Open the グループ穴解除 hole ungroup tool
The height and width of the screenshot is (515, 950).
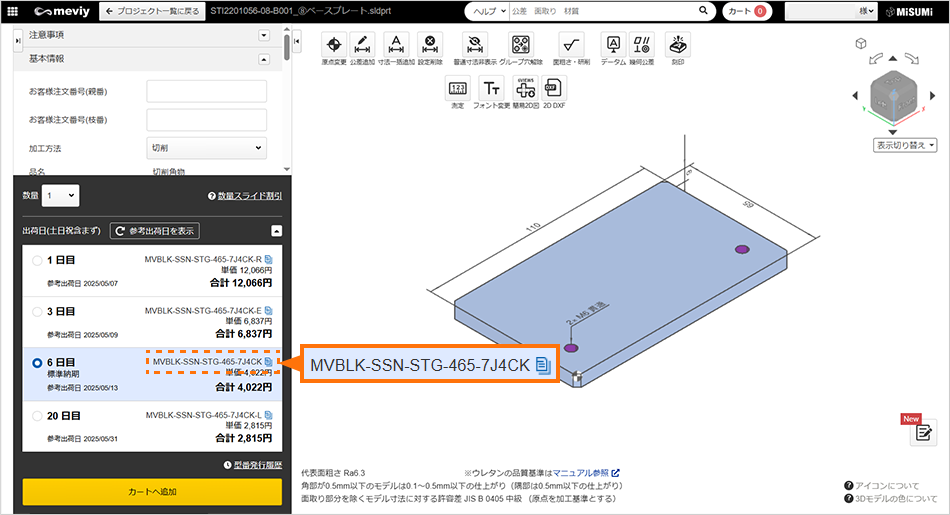click(x=521, y=44)
